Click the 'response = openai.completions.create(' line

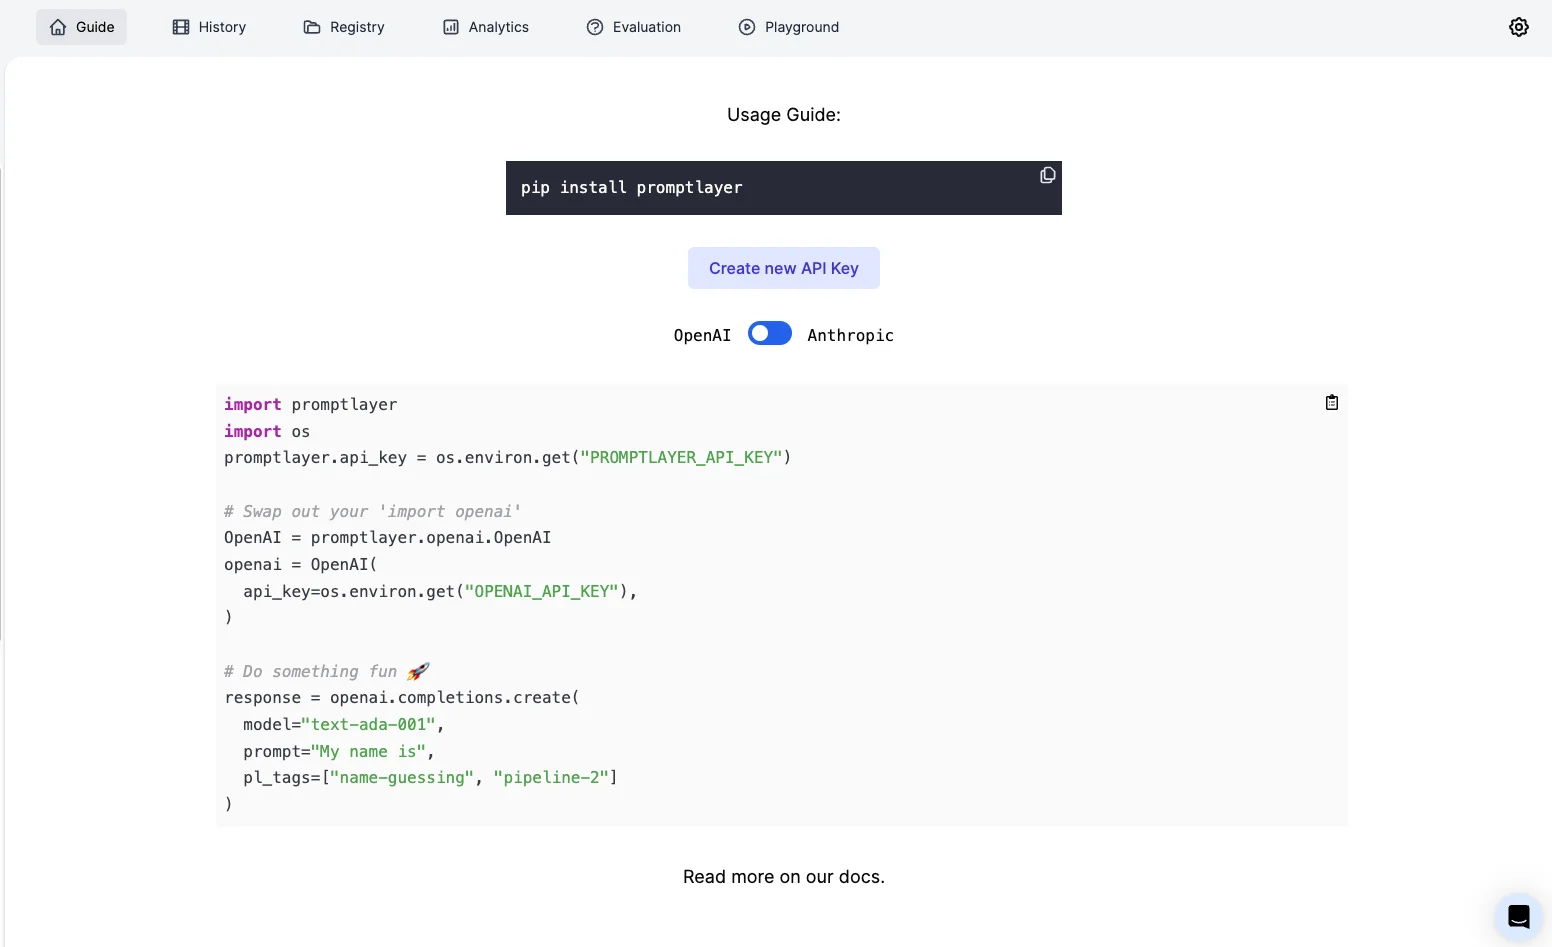(x=402, y=698)
